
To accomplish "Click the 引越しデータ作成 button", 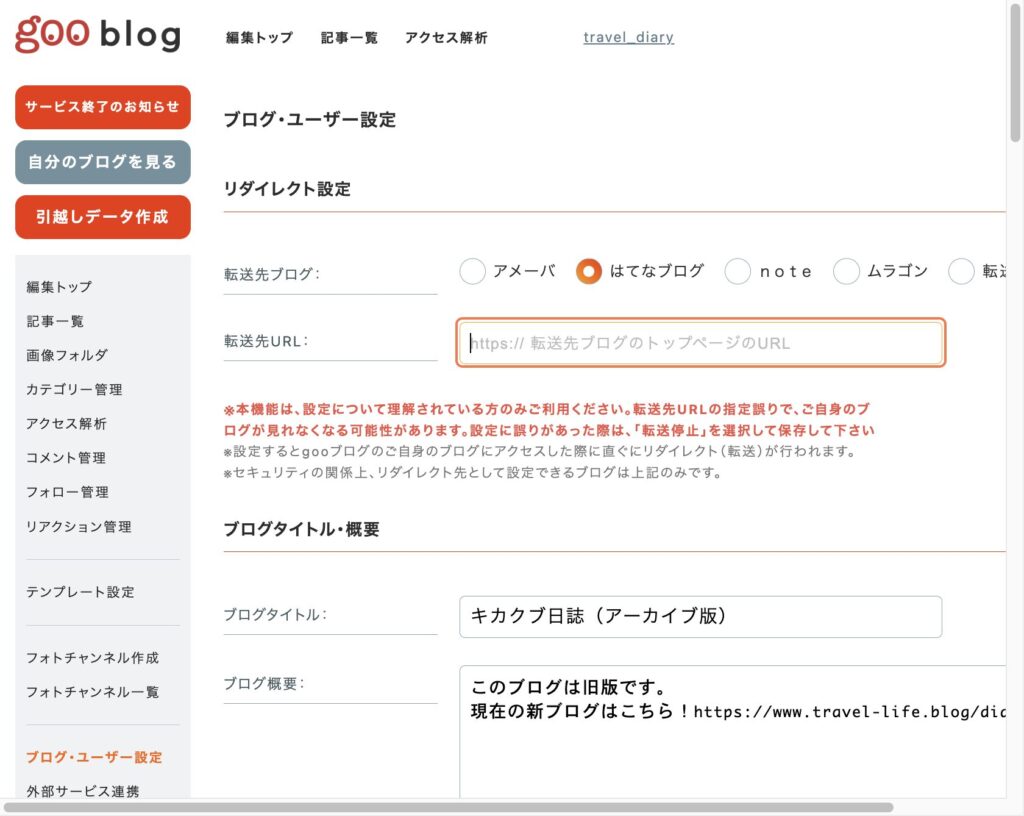I will (103, 217).
